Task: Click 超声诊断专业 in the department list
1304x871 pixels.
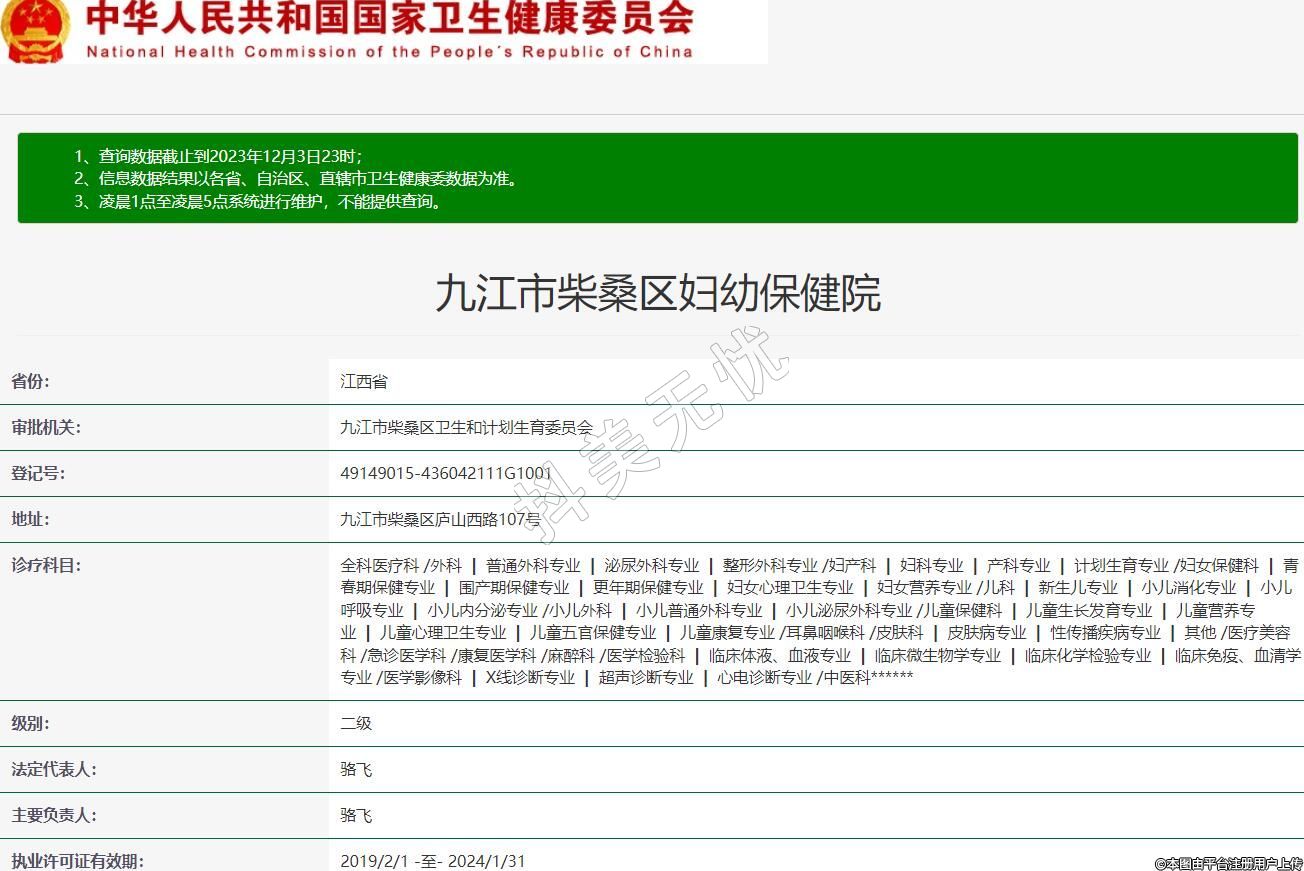Action: (646, 677)
